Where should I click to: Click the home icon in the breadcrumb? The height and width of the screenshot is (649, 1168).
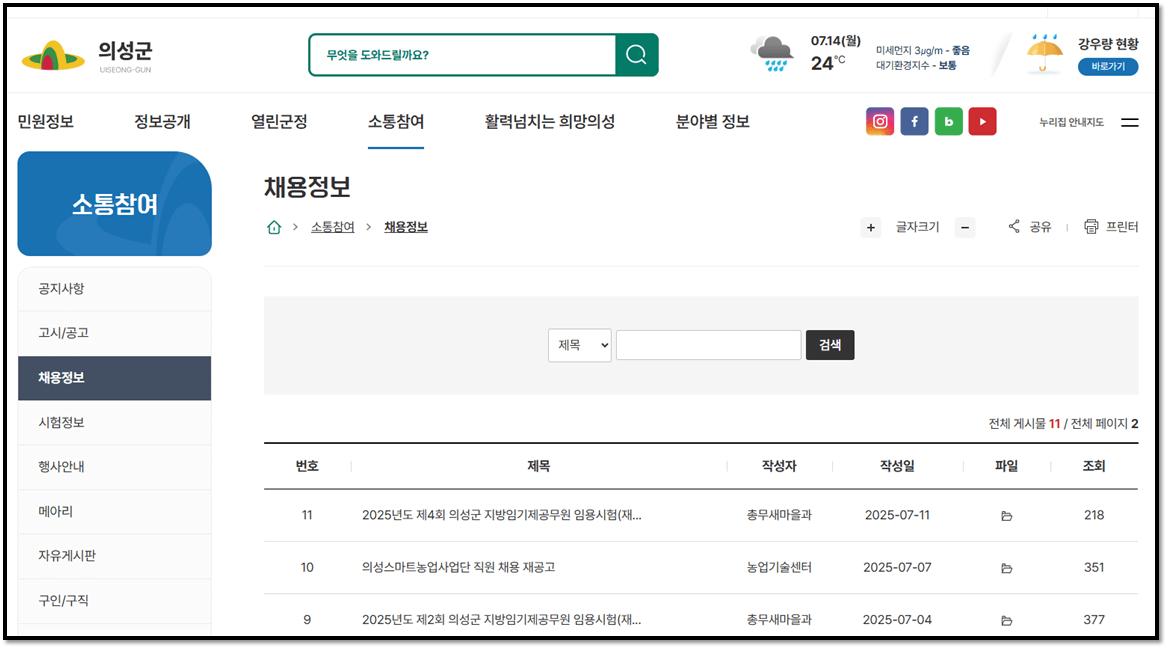click(273, 227)
